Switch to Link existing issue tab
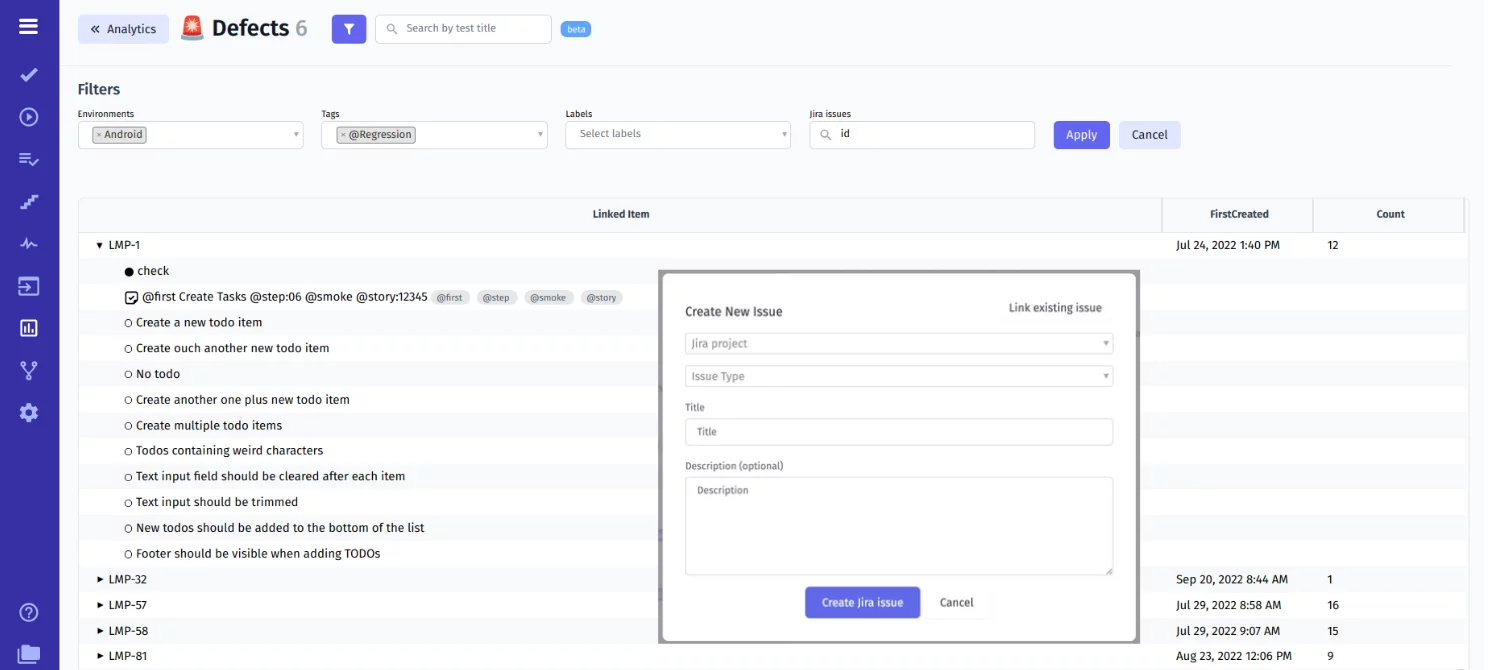The height and width of the screenshot is (670, 1488). [x=1055, y=308]
